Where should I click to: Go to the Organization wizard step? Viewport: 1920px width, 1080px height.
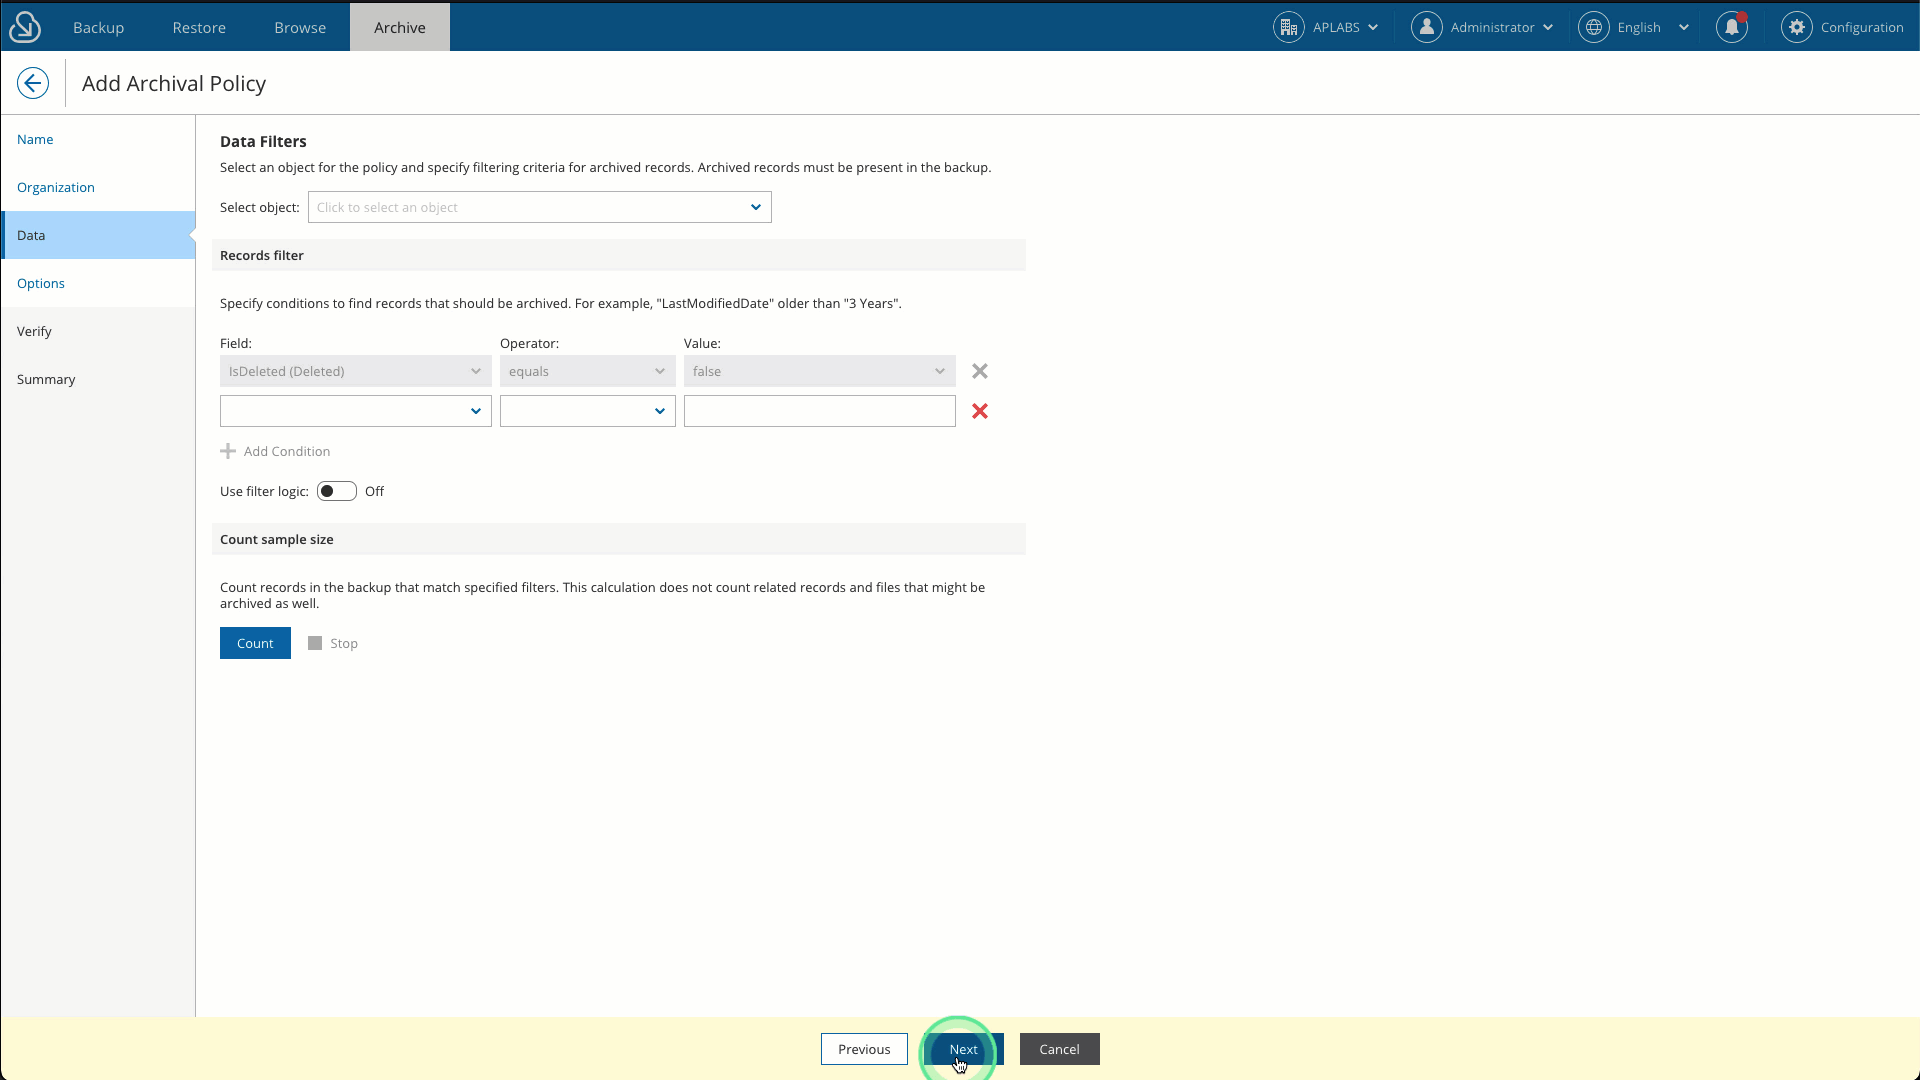click(98, 187)
